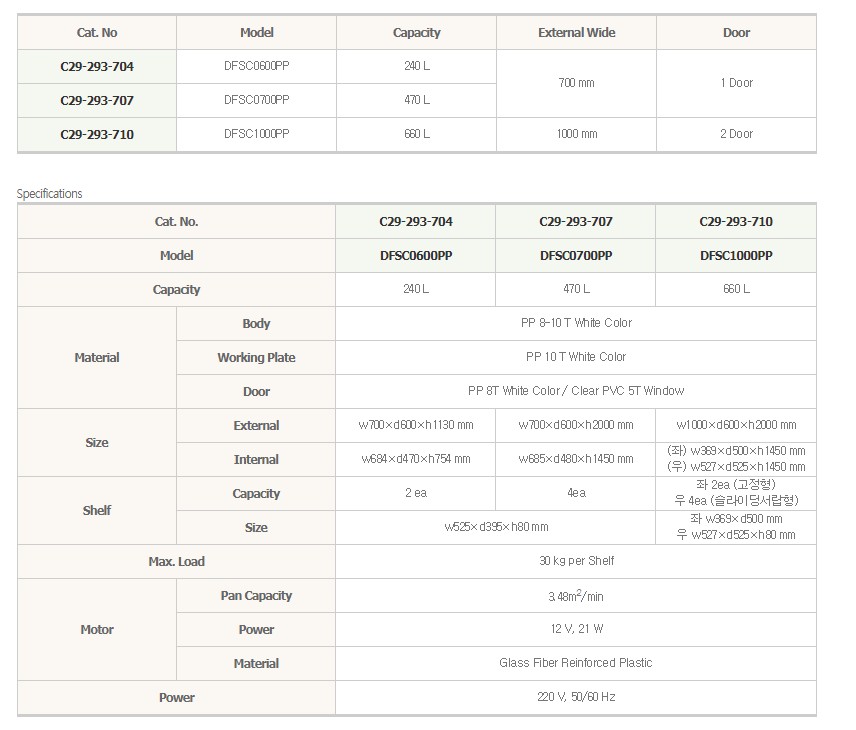Image resolution: width=856 pixels, height=730 pixels.
Task: Click the Pan Capacity row label
Action: click(x=256, y=596)
